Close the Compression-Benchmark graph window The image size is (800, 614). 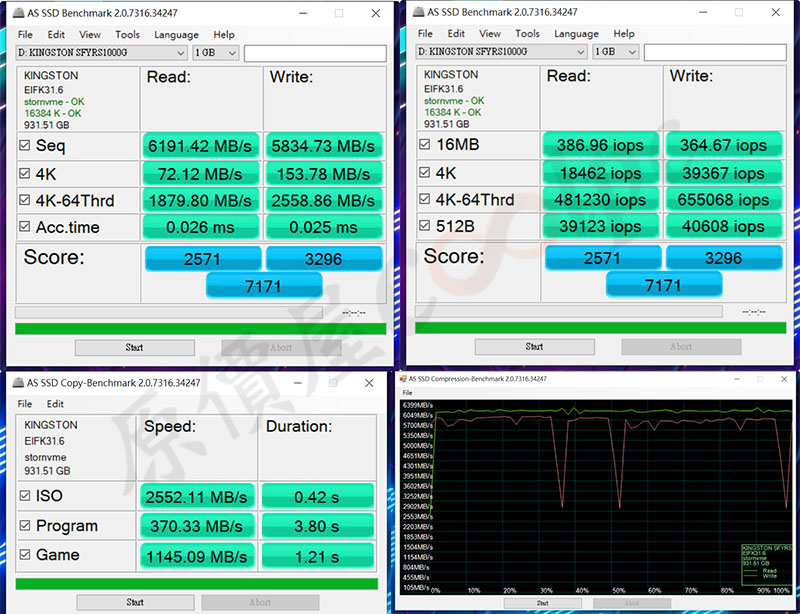[786, 379]
